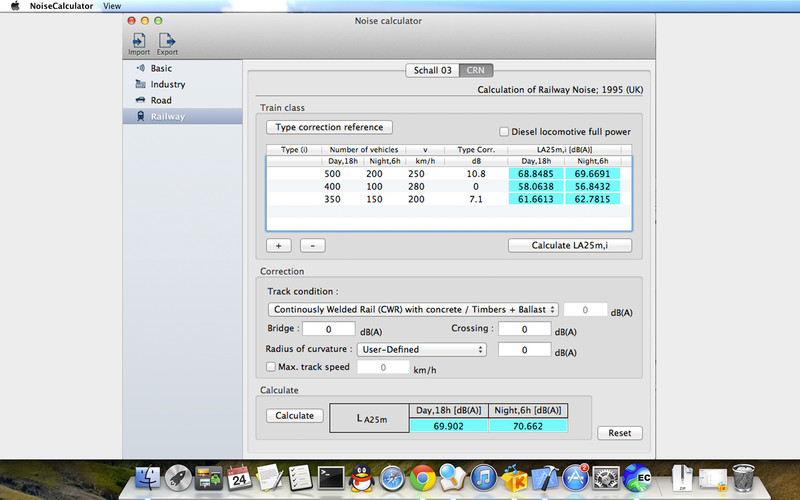Open the View menu
This screenshot has width=800, height=500.
point(112,5)
